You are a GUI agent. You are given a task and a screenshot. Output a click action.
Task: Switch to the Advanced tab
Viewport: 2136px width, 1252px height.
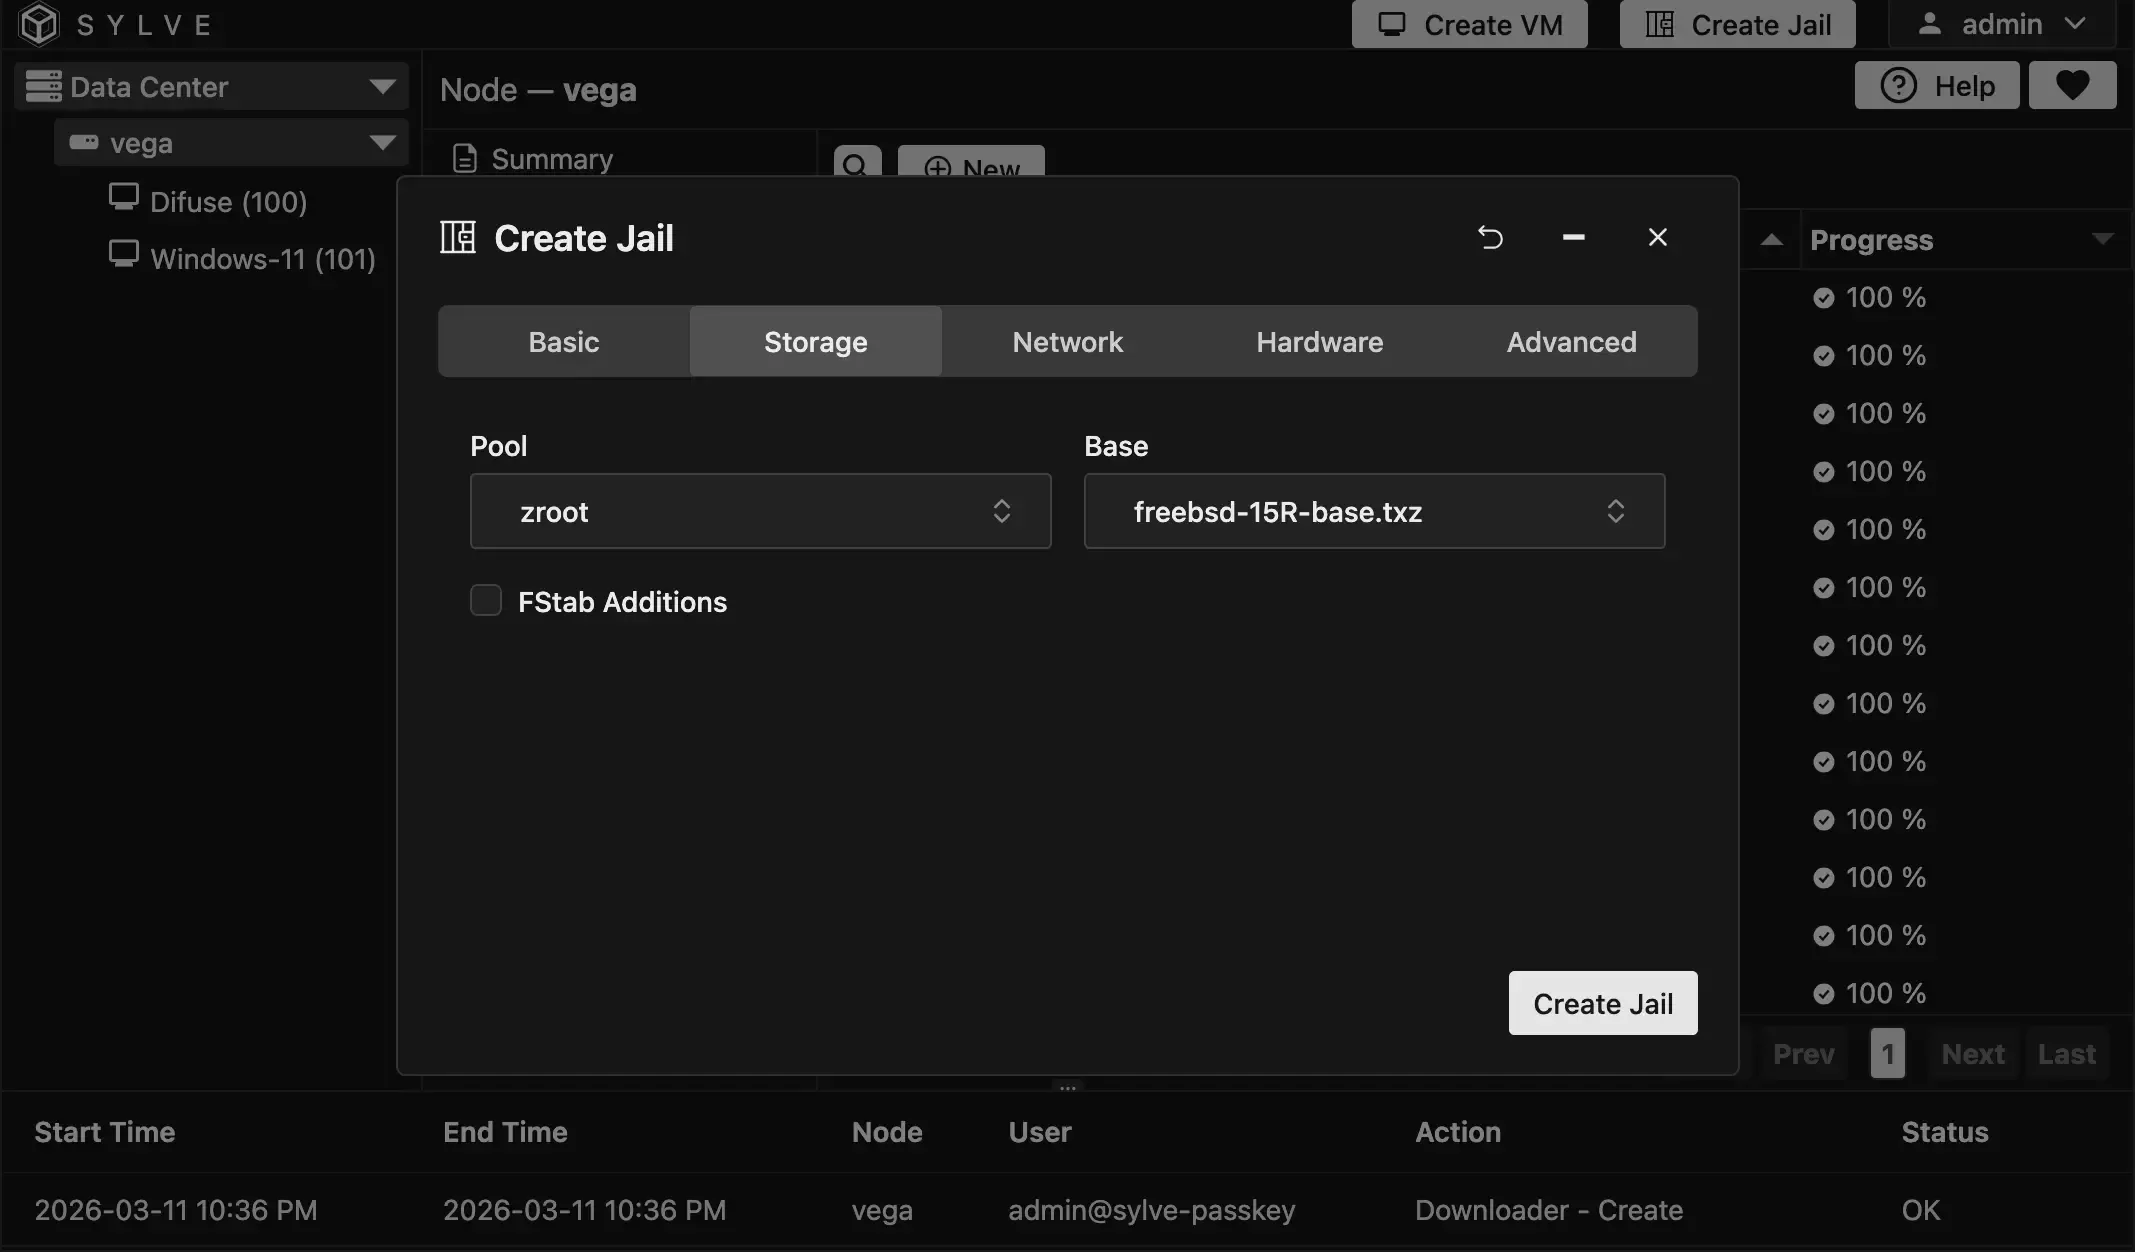point(1570,341)
